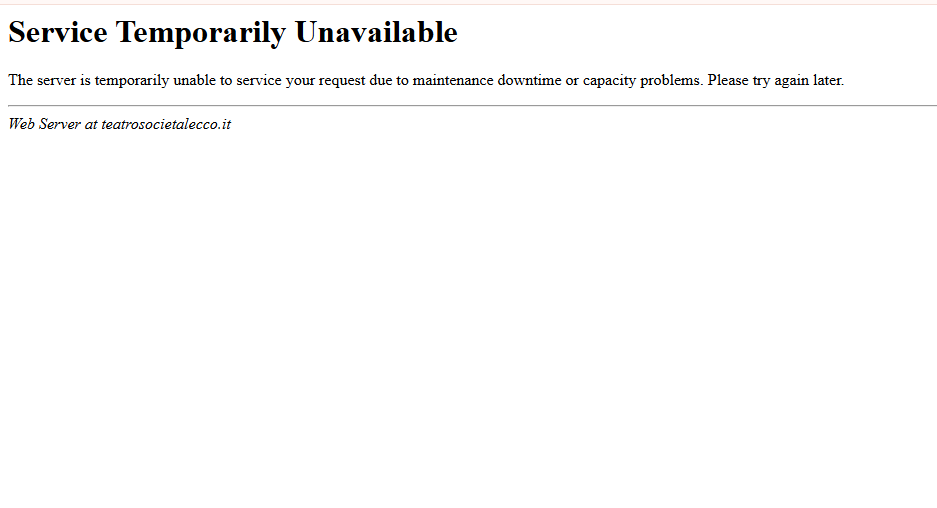
Task: Click the word "temporarily" in the paragraph
Action: click(x=131, y=81)
